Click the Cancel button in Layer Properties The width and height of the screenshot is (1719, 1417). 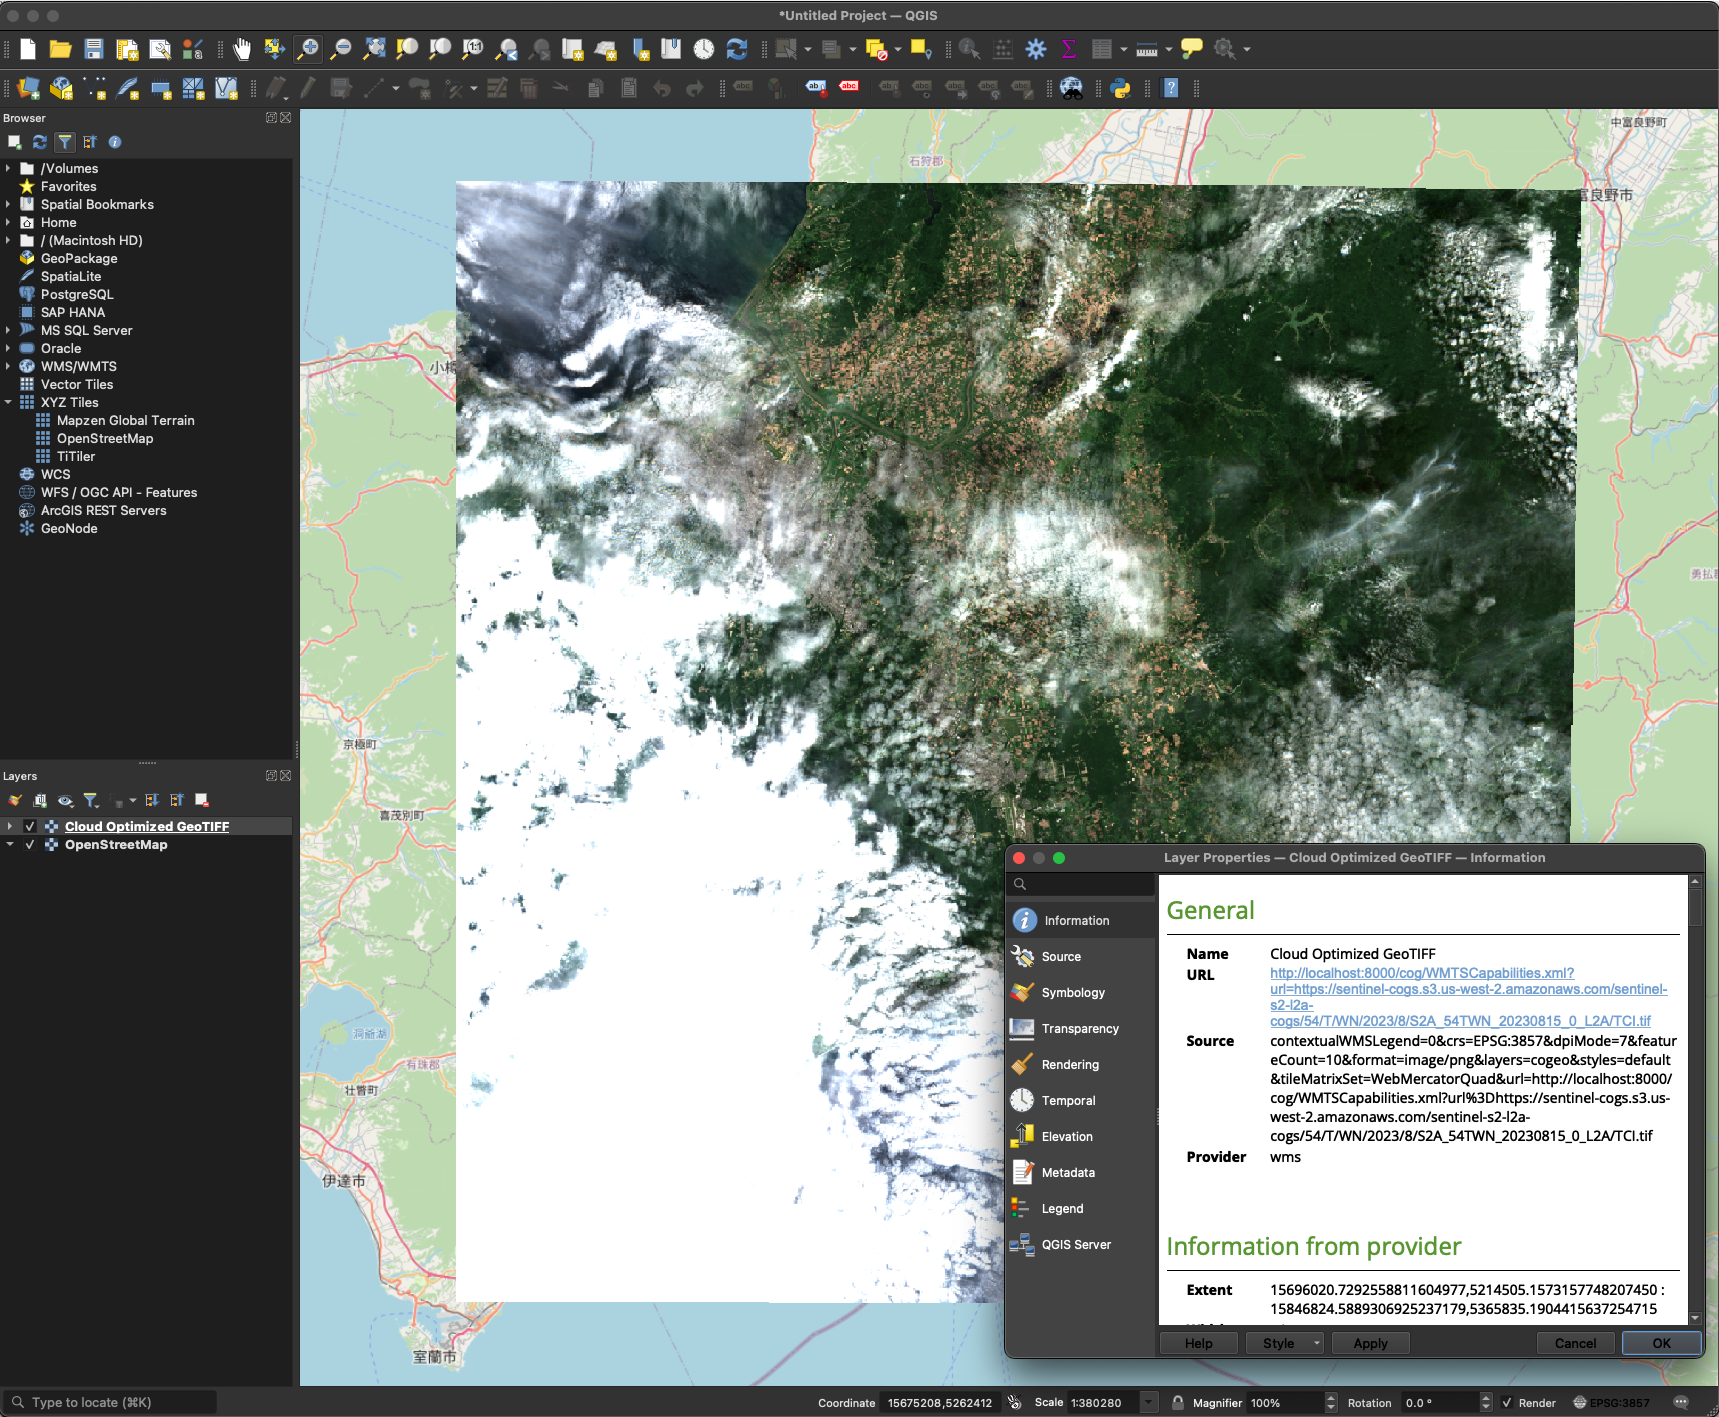1575,1344
